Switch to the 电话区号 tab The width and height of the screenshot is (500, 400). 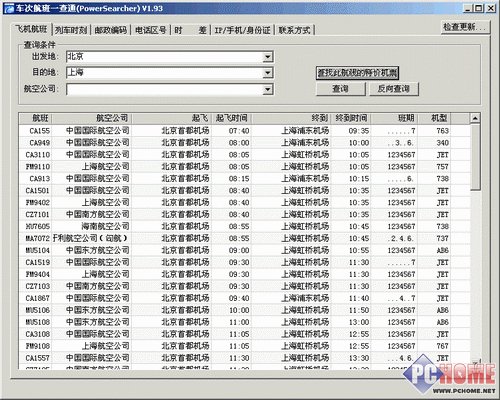click(x=150, y=30)
